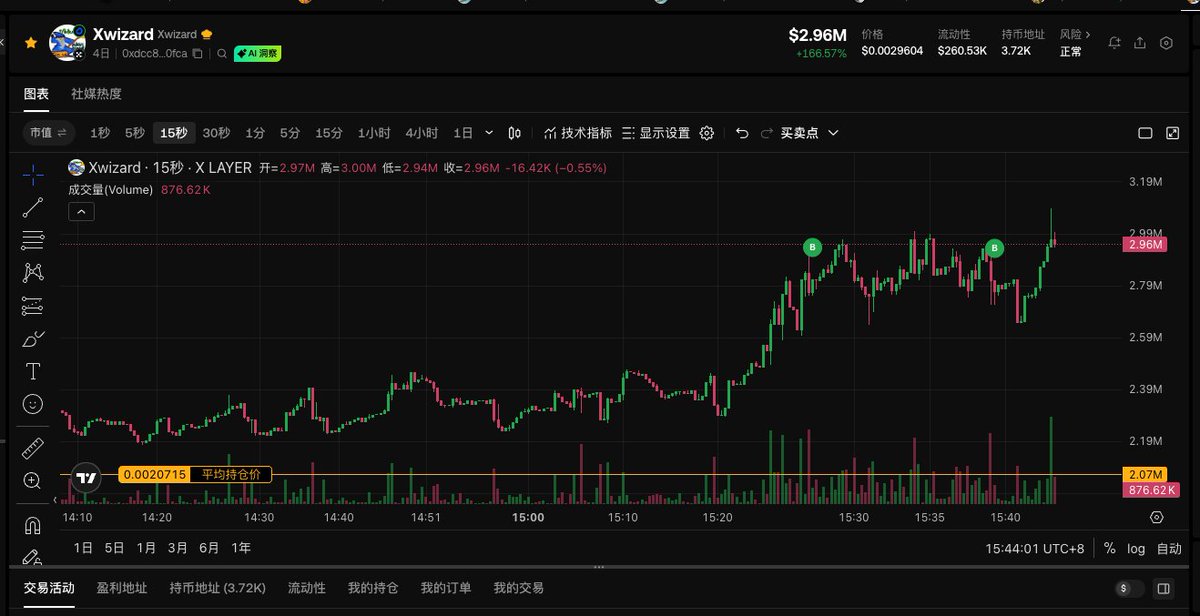Toggle percent % scale
Image resolution: width=1200 pixels, height=616 pixels.
[1109, 548]
